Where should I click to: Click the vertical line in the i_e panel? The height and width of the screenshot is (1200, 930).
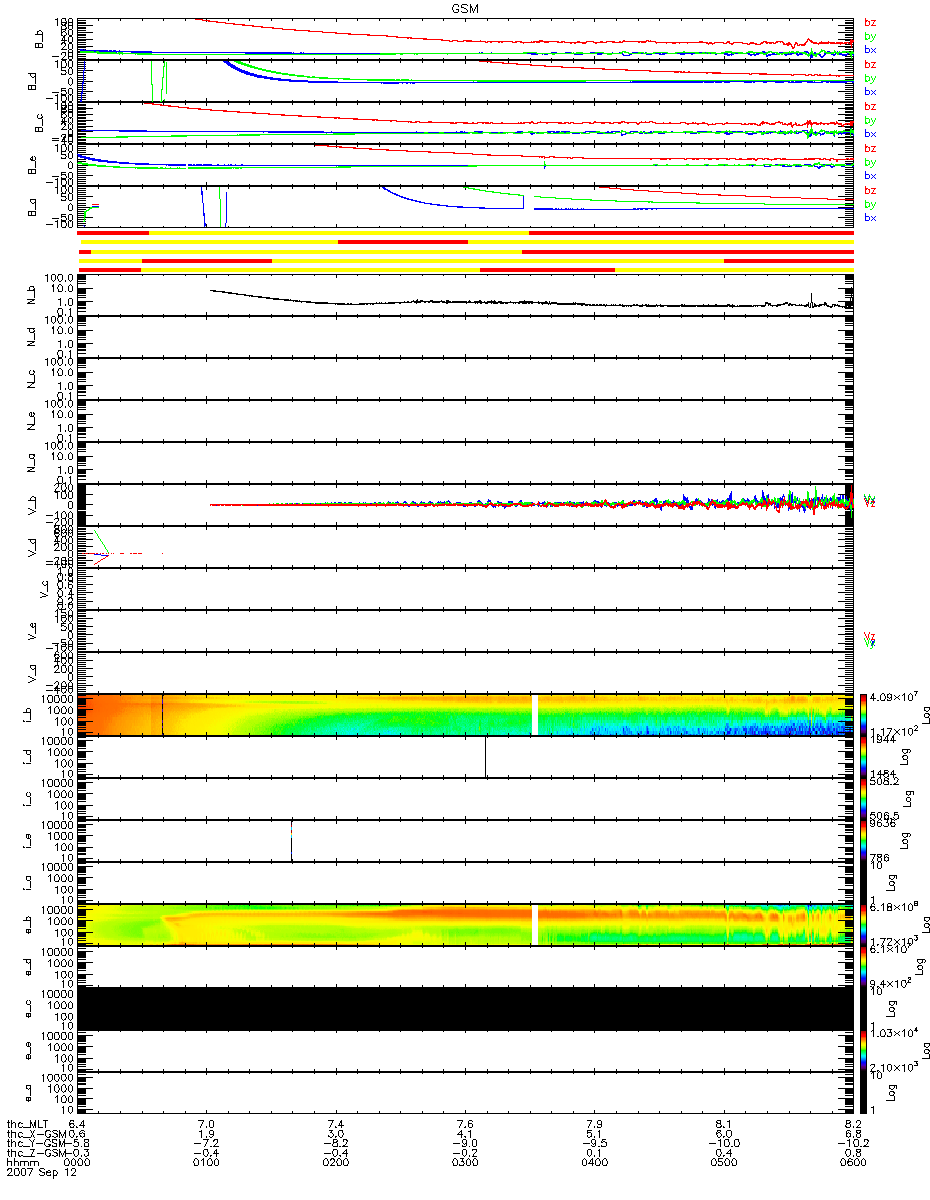pos(291,840)
